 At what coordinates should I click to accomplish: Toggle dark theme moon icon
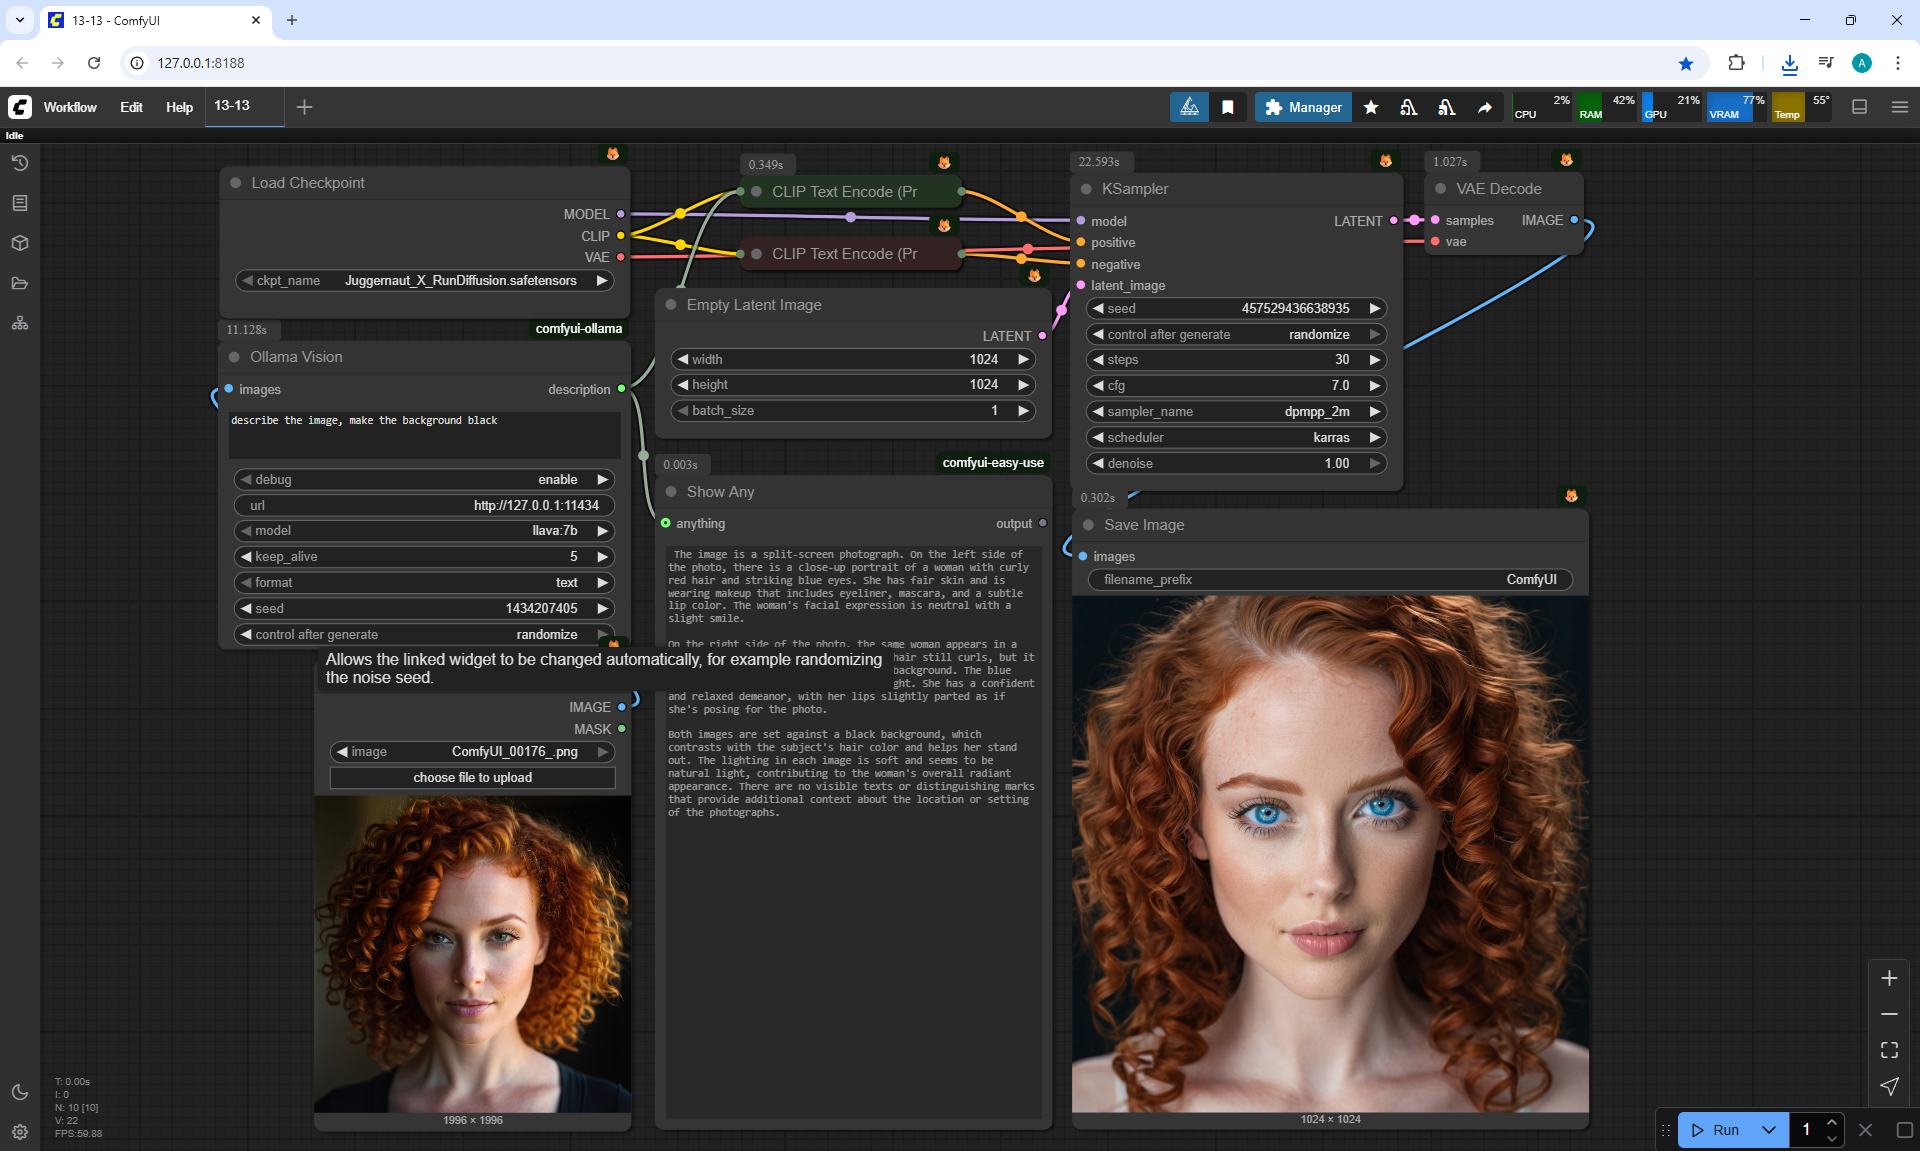pyautogui.click(x=20, y=1092)
